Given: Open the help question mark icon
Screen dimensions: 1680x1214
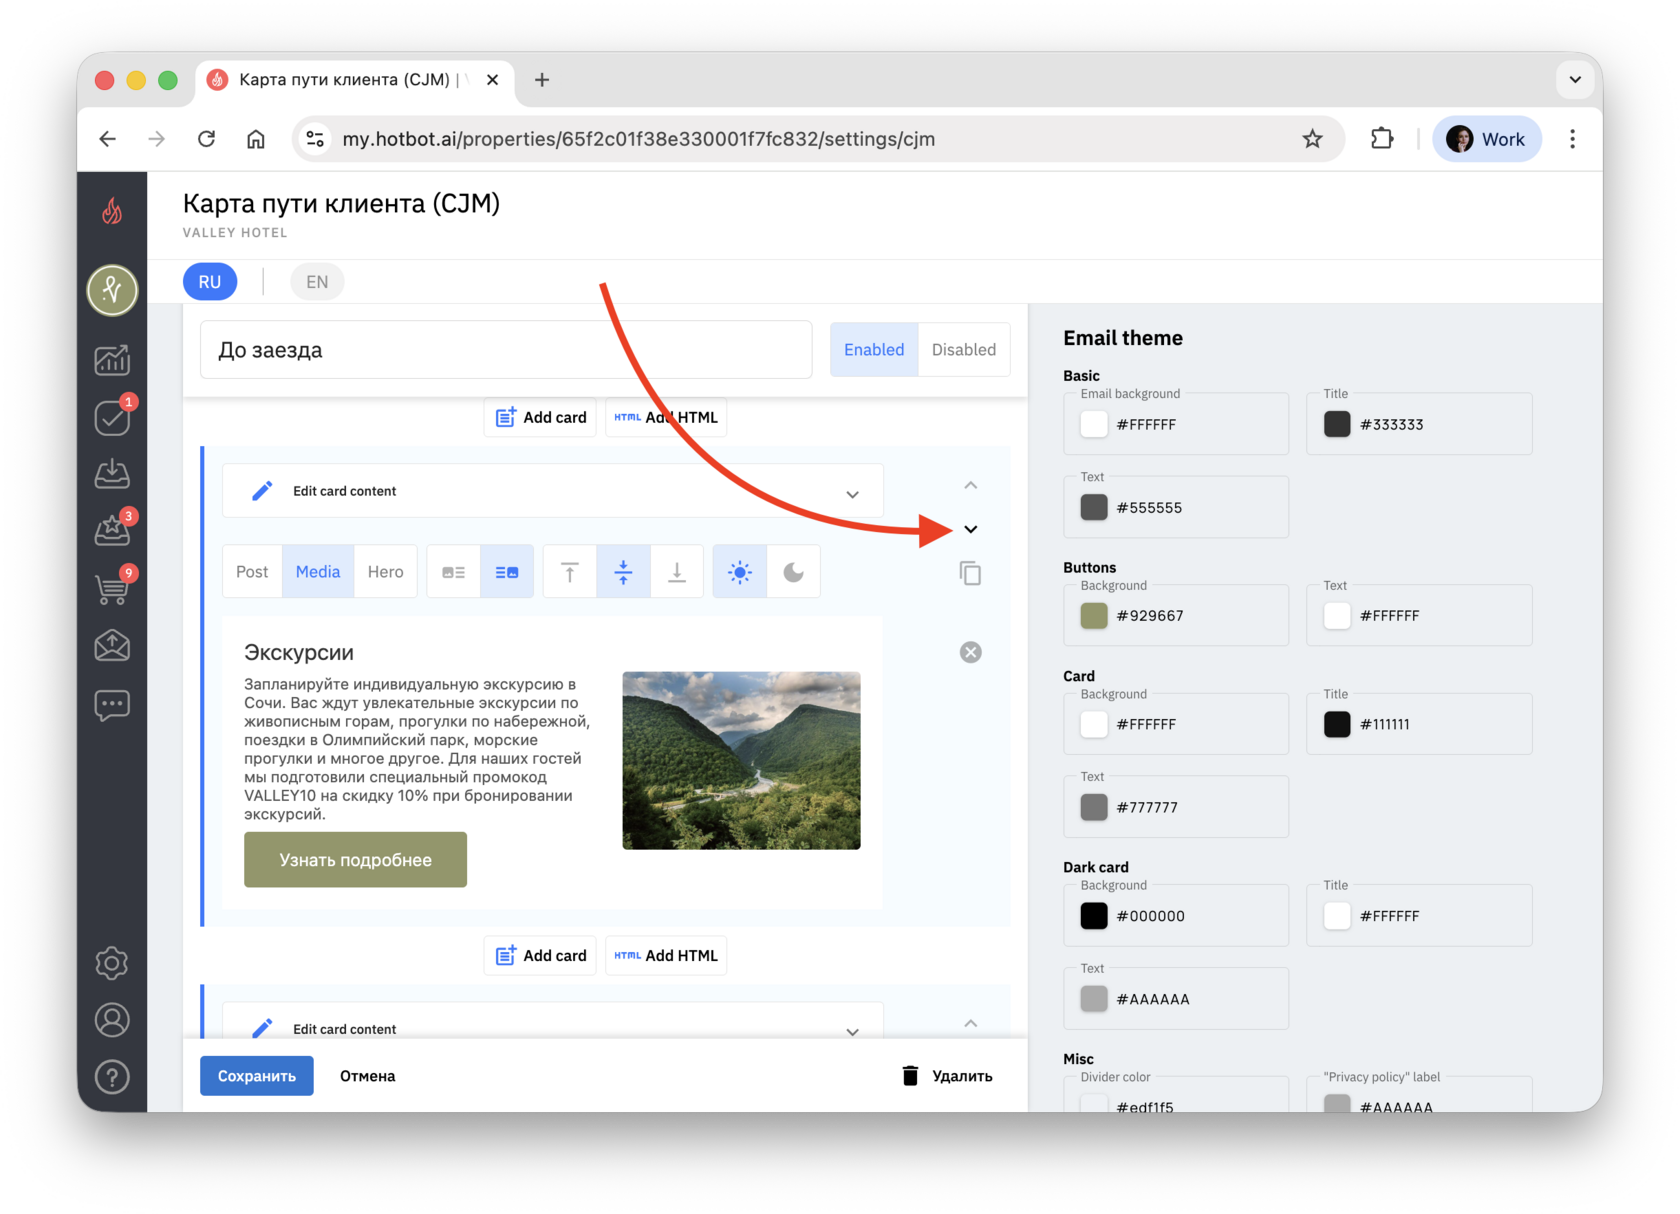Looking at the screenshot, I should [112, 1077].
